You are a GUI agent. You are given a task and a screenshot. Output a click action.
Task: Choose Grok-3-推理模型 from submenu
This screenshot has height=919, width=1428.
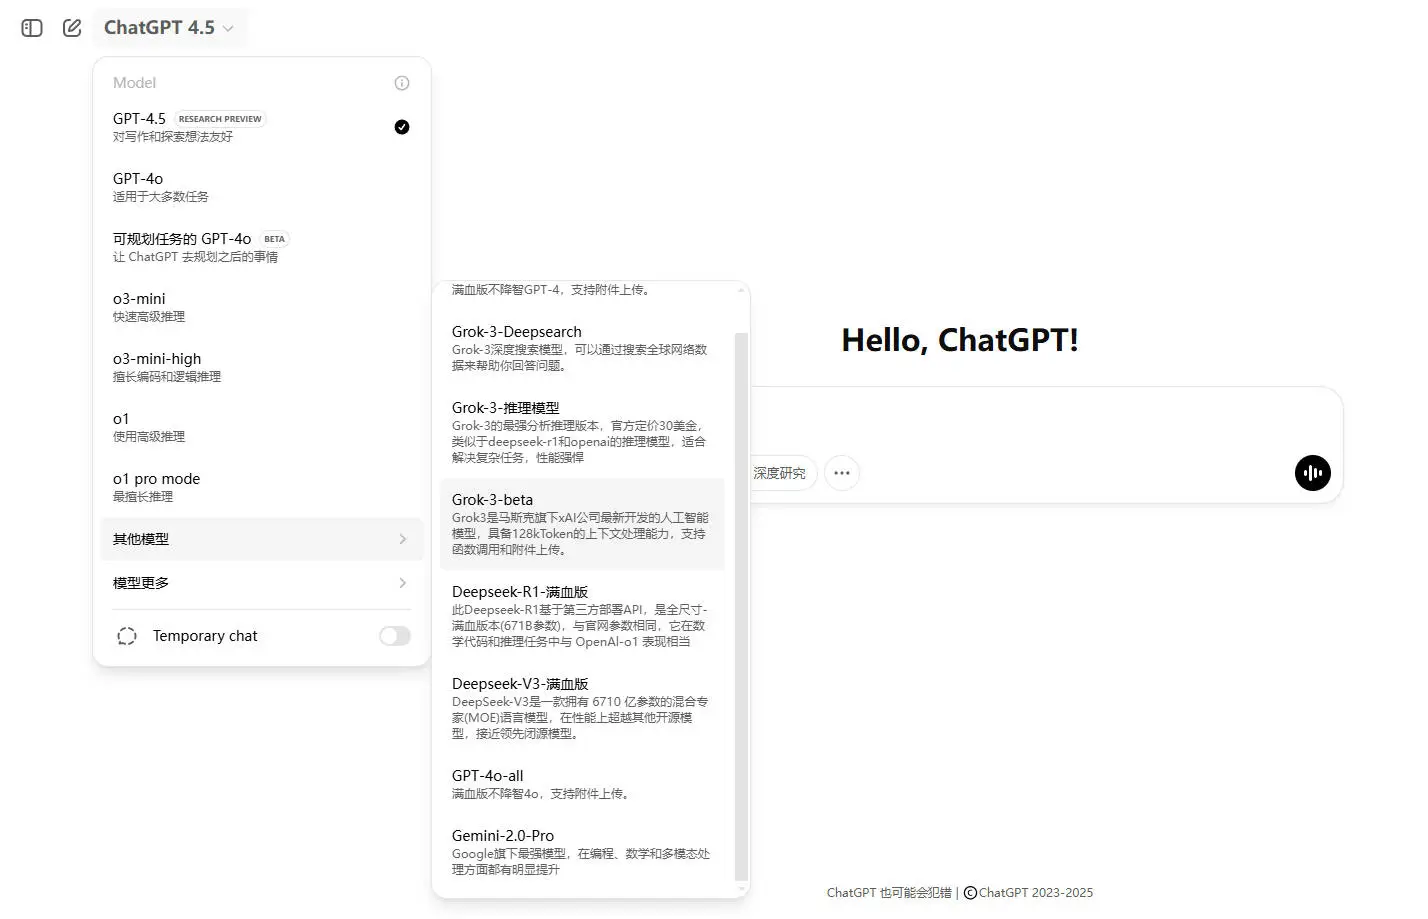(582, 432)
